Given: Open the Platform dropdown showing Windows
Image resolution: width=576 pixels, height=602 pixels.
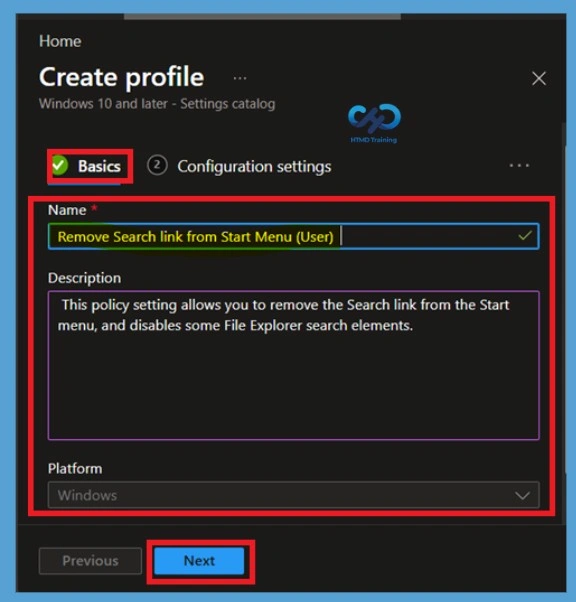Looking at the screenshot, I should (x=294, y=495).
